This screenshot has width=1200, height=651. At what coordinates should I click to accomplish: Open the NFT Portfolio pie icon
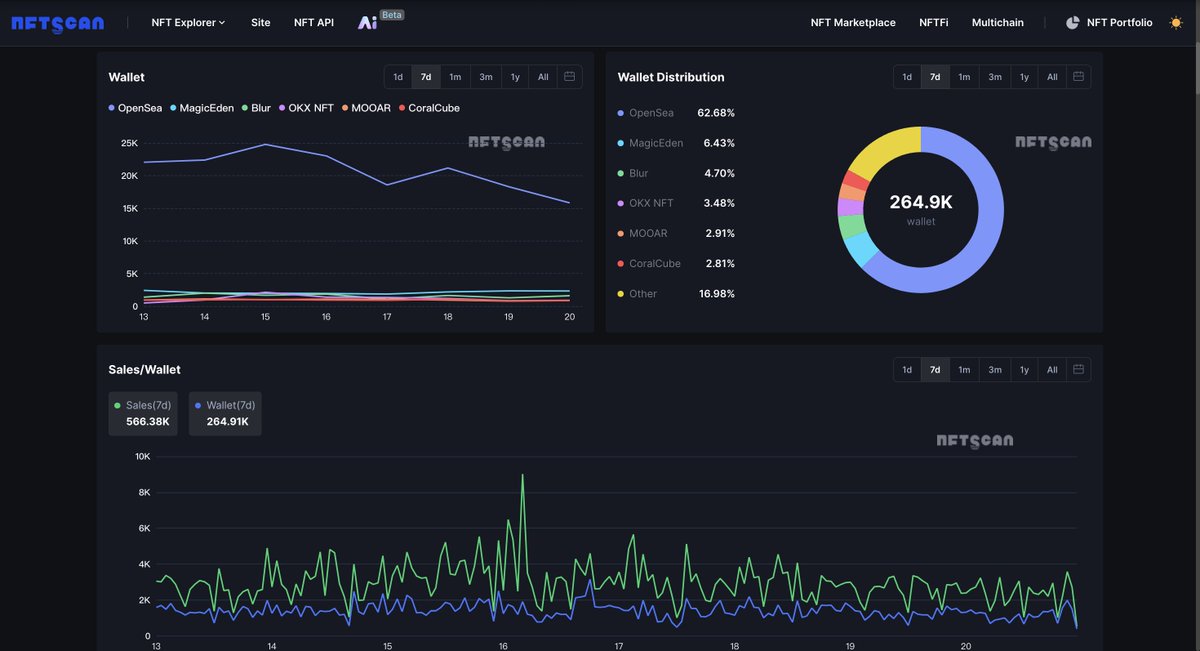pos(1072,22)
